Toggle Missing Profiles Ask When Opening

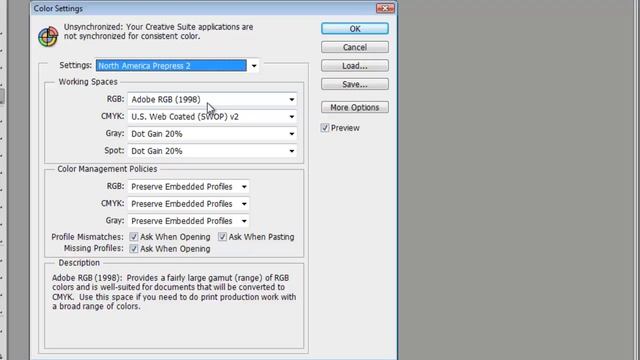pyautogui.click(x=133, y=249)
